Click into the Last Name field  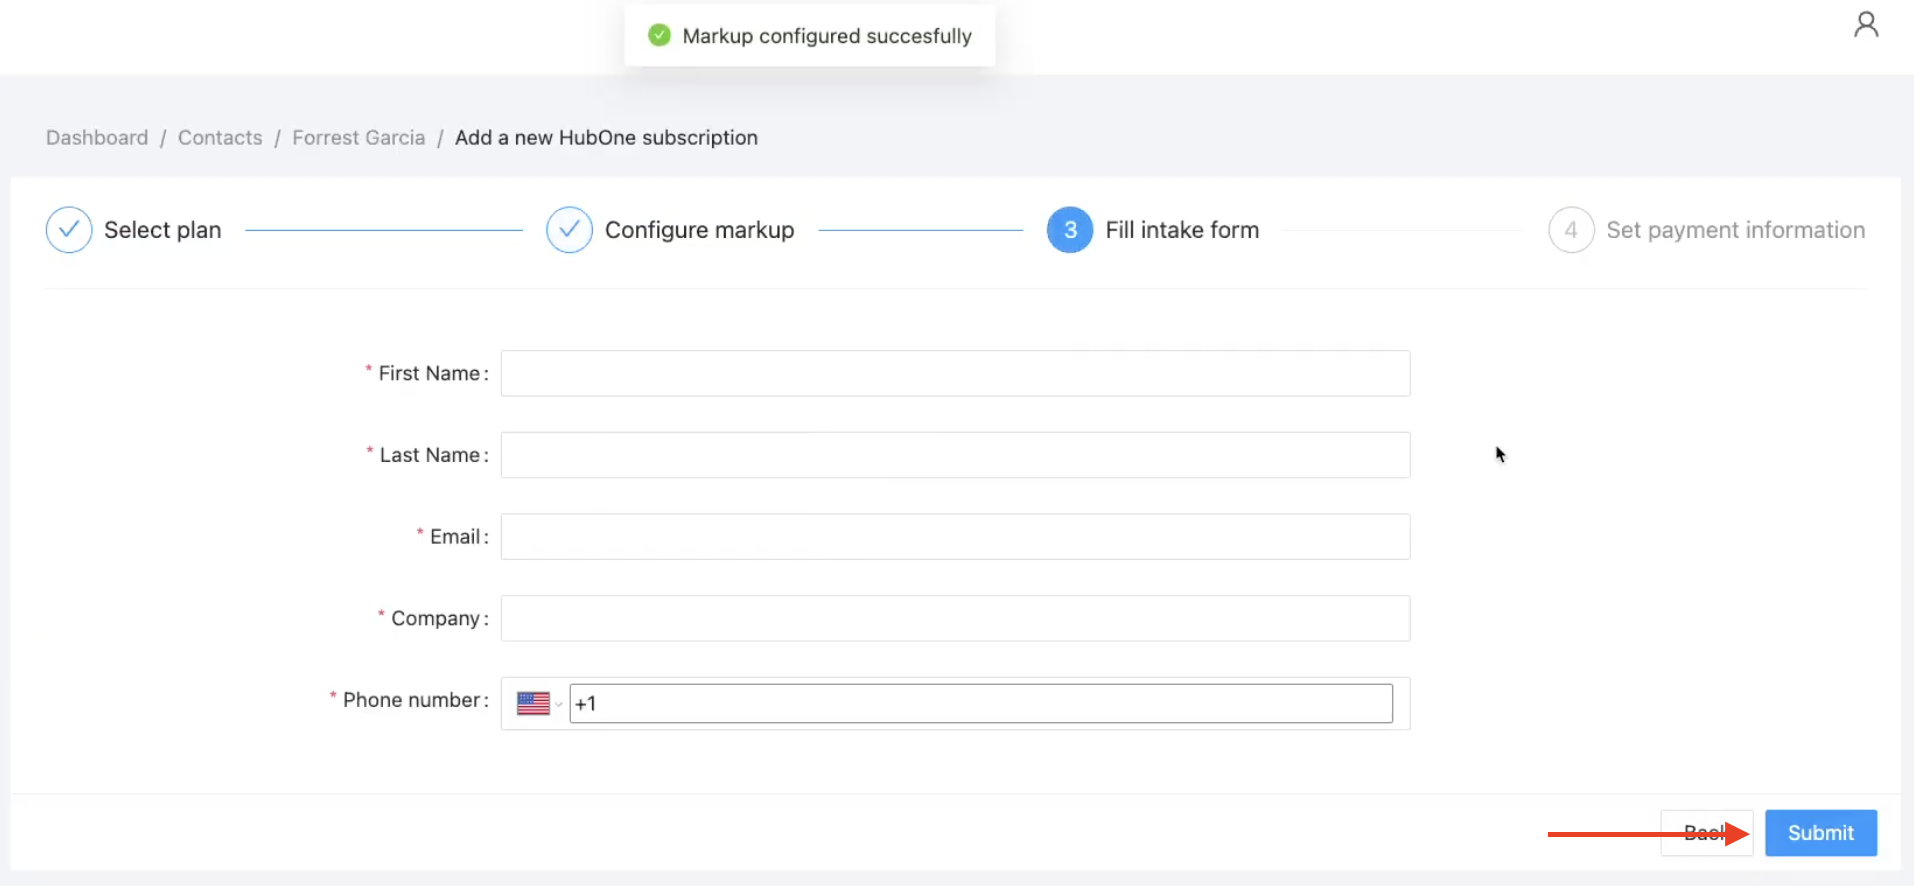coord(955,455)
